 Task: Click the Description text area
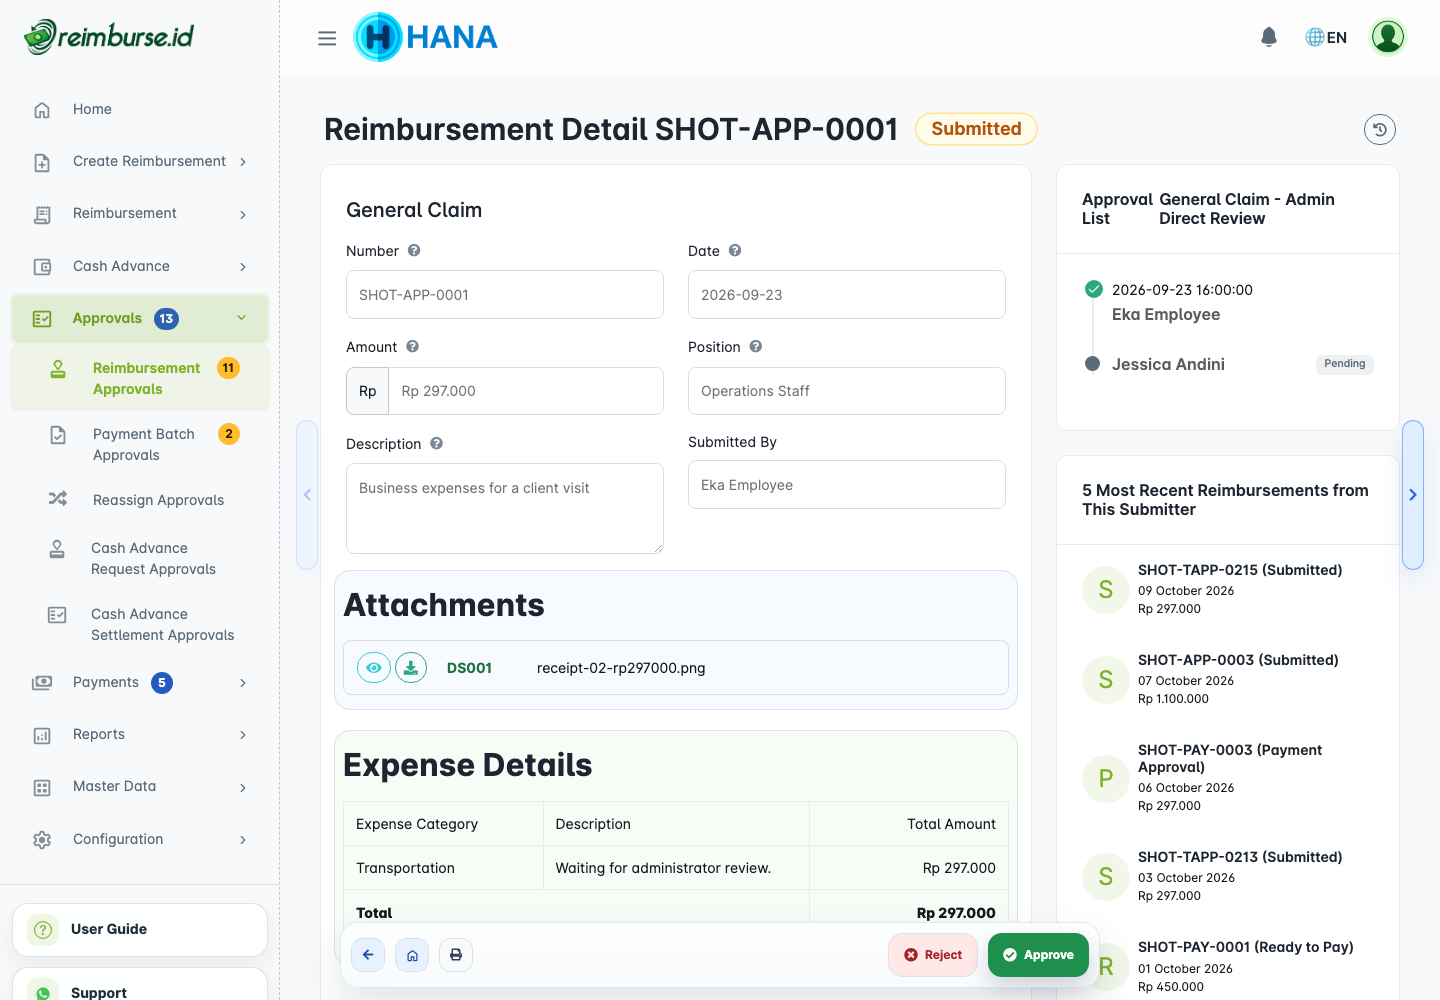pyautogui.click(x=505, y=508)
